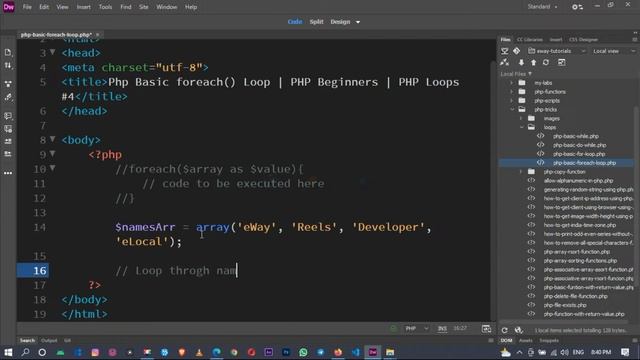Image resolution: width=640 pixels, height=360 pixels.
Task: Click the Git diamond icon in Files panel
Action: 516,51
